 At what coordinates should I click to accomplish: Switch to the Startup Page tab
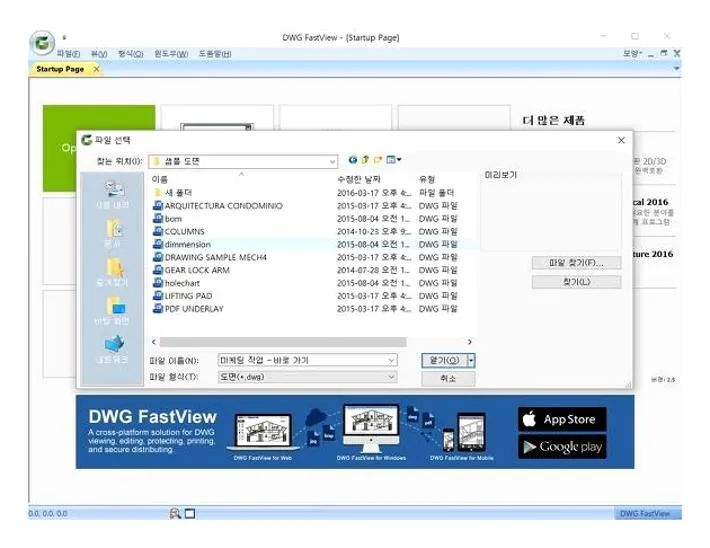pyautogui.click(x=60, y=69)
